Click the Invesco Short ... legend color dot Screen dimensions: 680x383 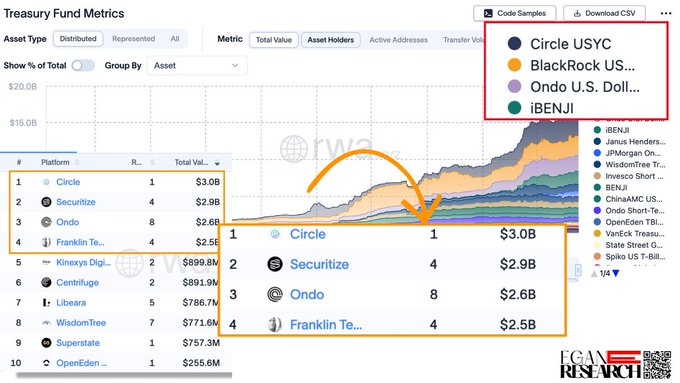click(x=597, y=176)
